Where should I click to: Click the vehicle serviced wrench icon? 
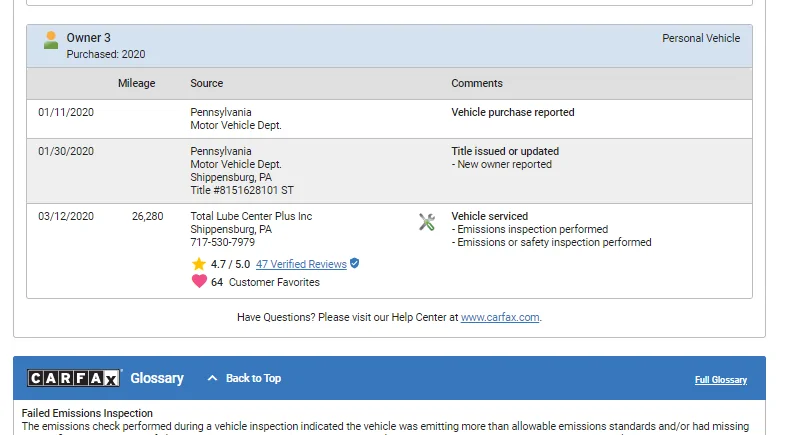(427, 222)
